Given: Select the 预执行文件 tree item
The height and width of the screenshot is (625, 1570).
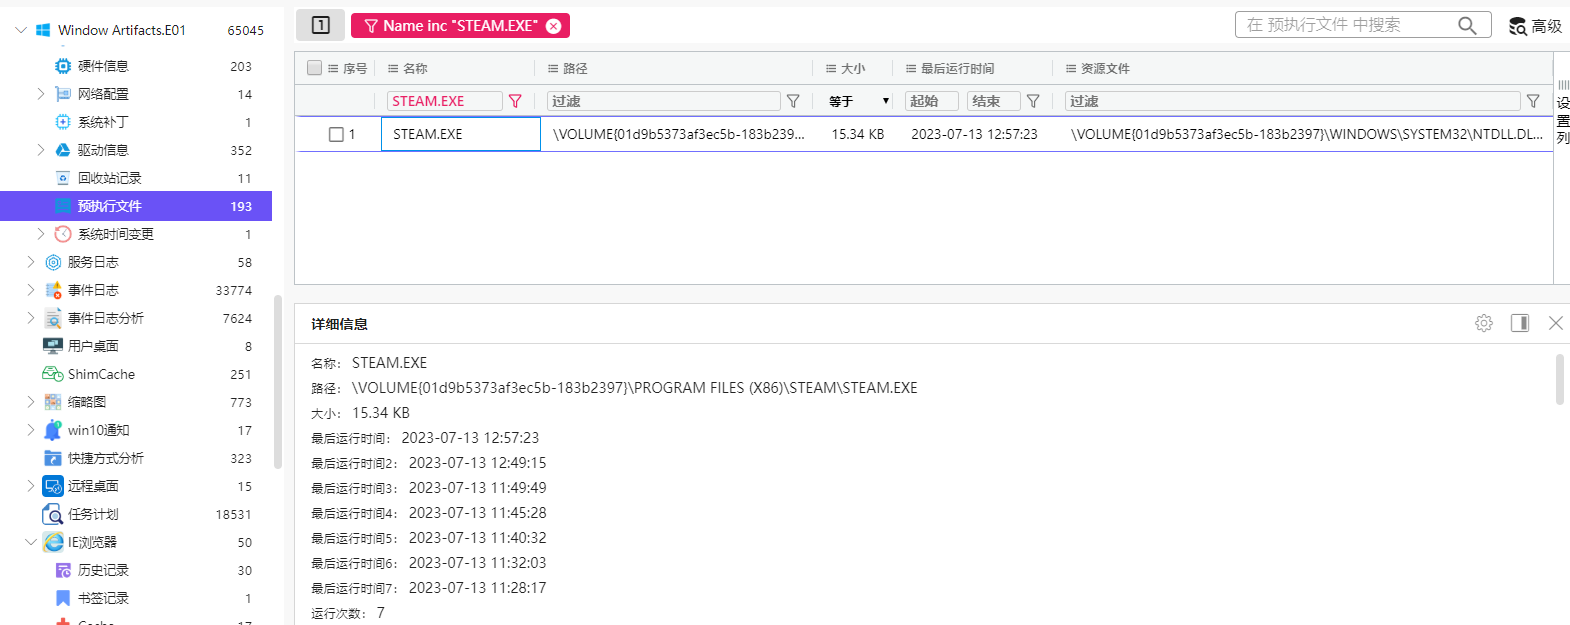Looking at the screenshot, I should [136, 206].
